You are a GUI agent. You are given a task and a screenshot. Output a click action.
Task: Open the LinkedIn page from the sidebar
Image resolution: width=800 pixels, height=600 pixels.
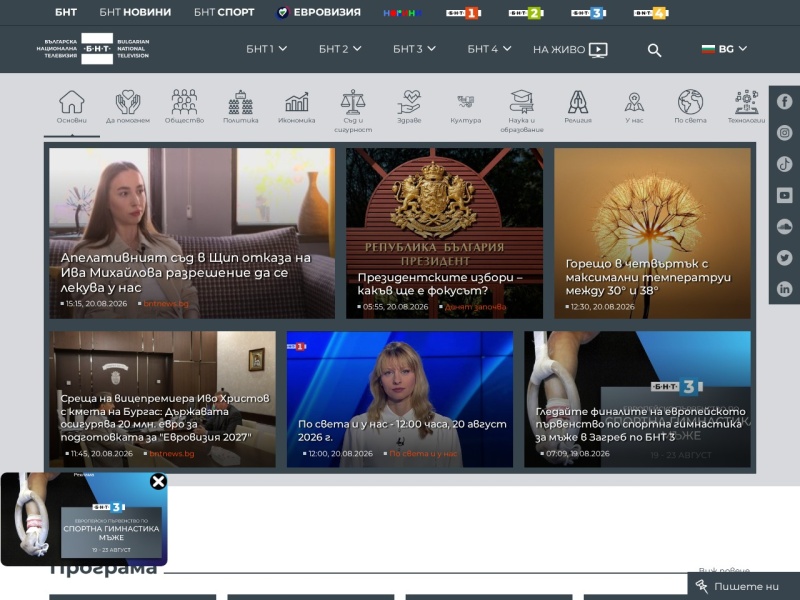tap(784, 289)
